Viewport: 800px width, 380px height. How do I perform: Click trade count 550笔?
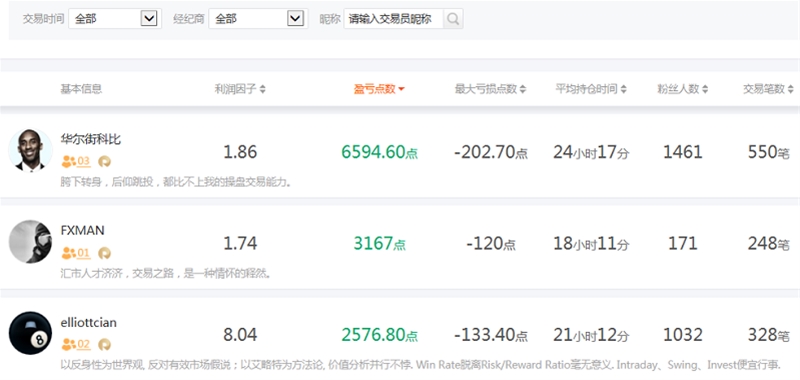[x=769, y=152]
